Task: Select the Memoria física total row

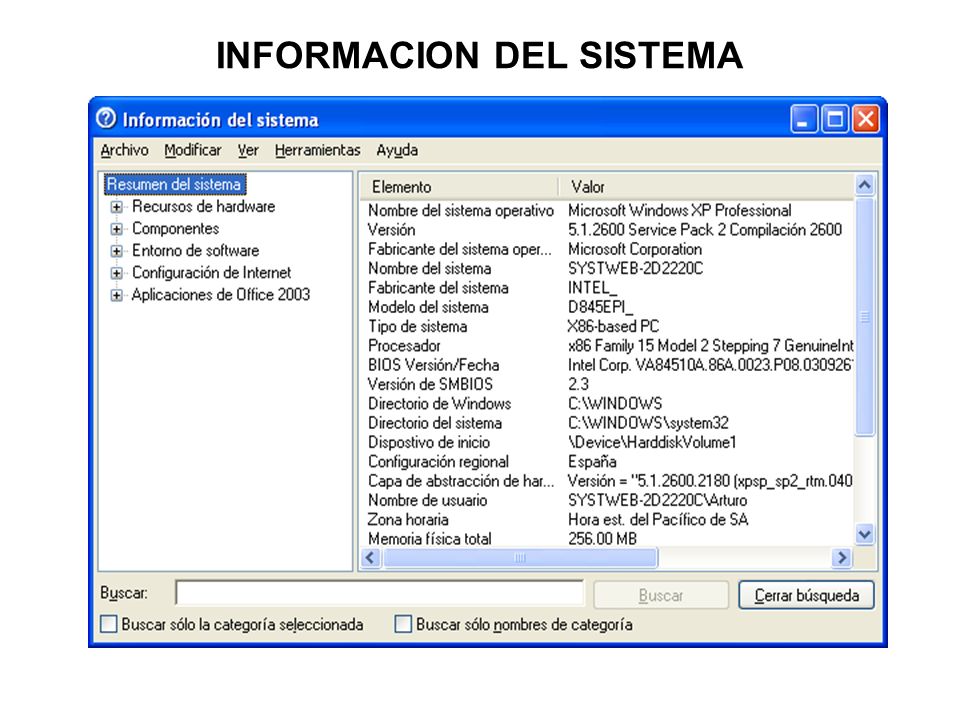Action: (x=607, y=538)
